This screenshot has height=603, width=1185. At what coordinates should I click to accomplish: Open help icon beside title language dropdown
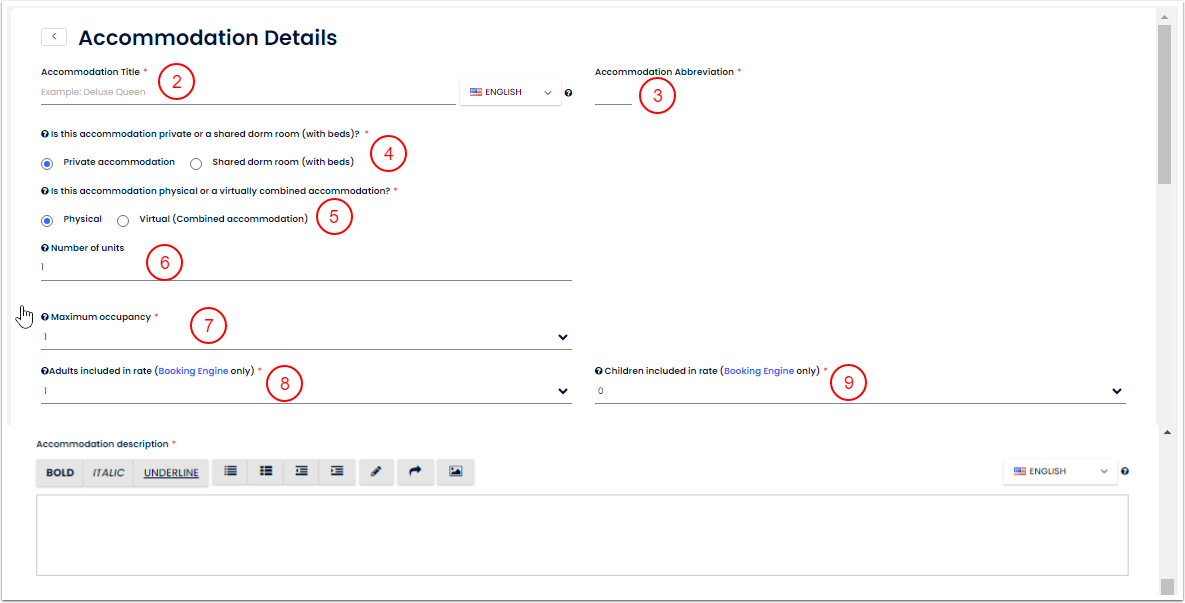coord(568,93)
